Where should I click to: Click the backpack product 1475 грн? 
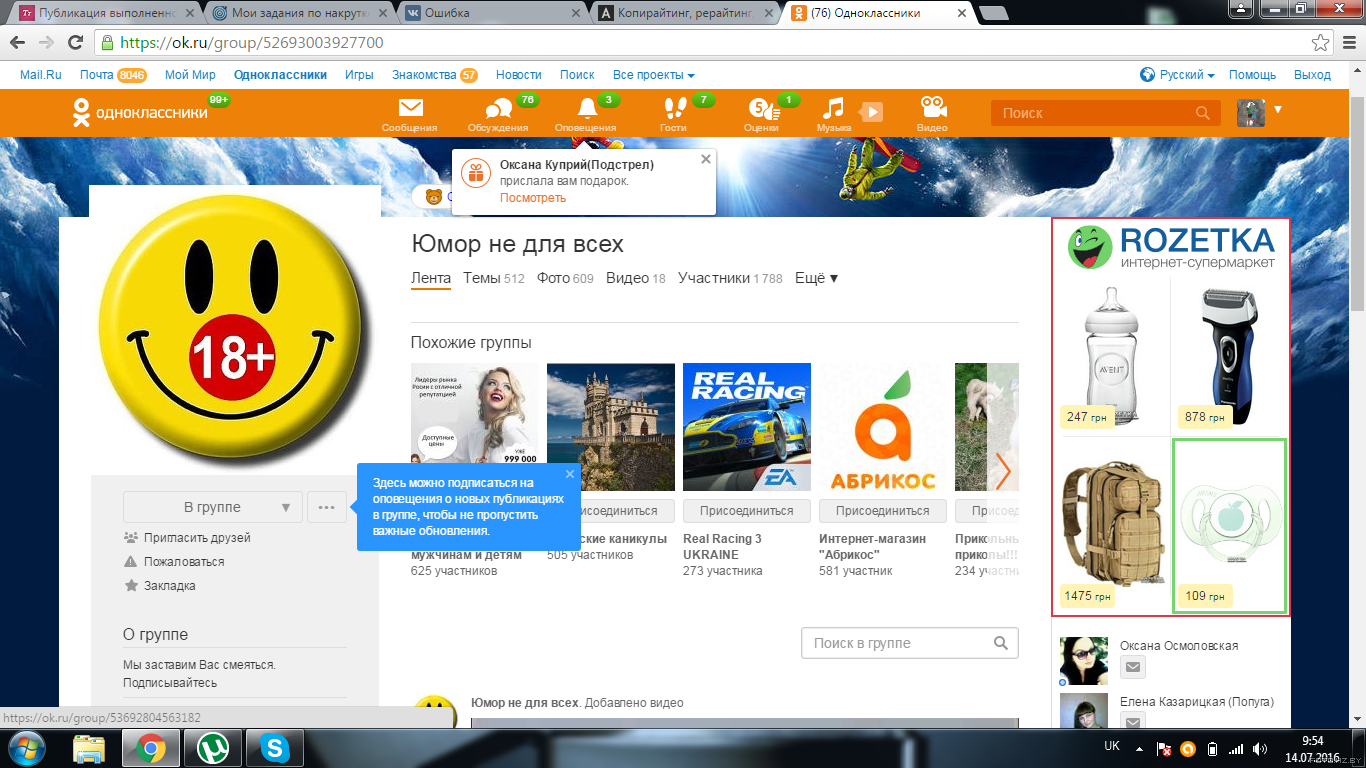[x=1112, y=525]
